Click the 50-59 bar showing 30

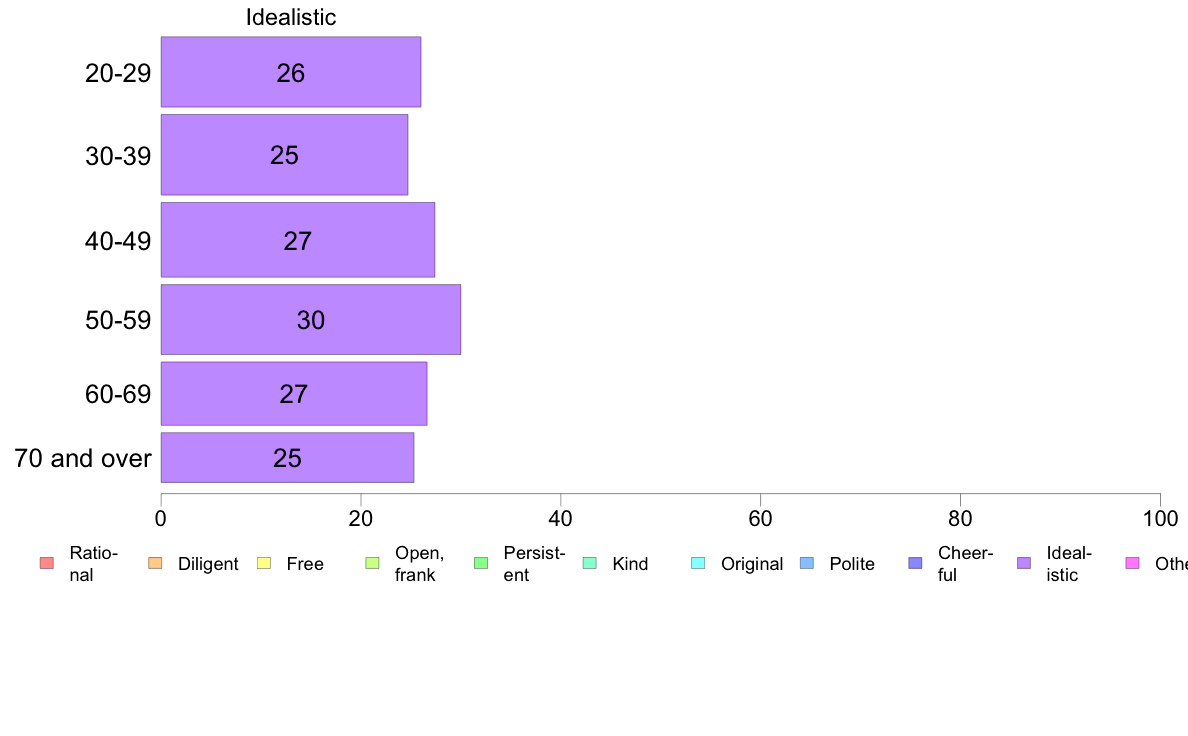311,319
